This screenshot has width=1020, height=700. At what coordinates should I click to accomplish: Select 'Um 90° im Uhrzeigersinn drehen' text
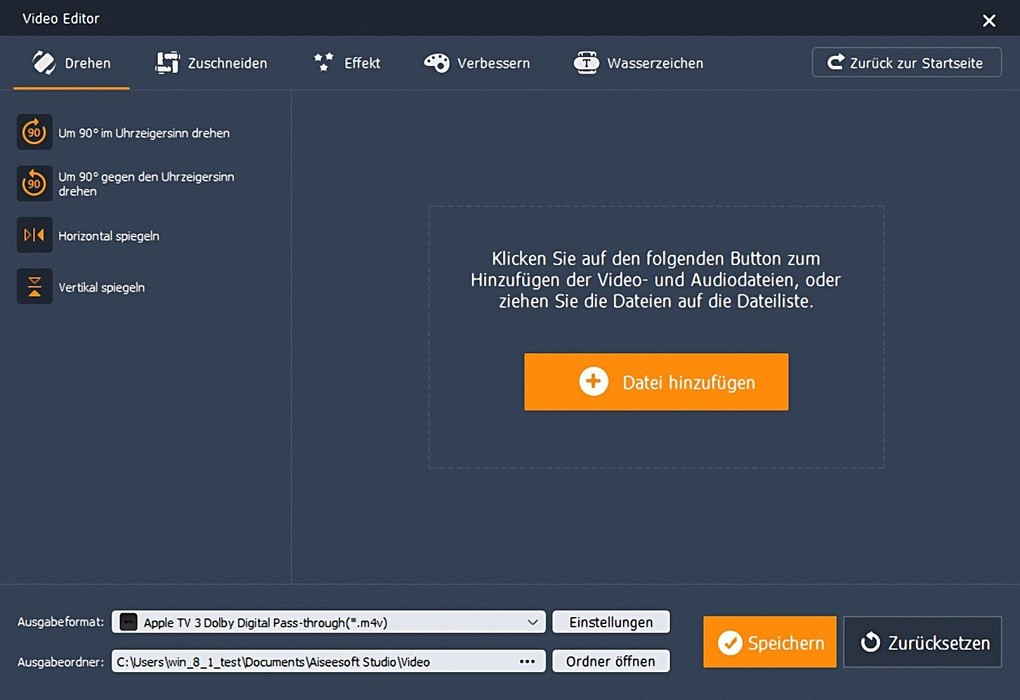144,133
